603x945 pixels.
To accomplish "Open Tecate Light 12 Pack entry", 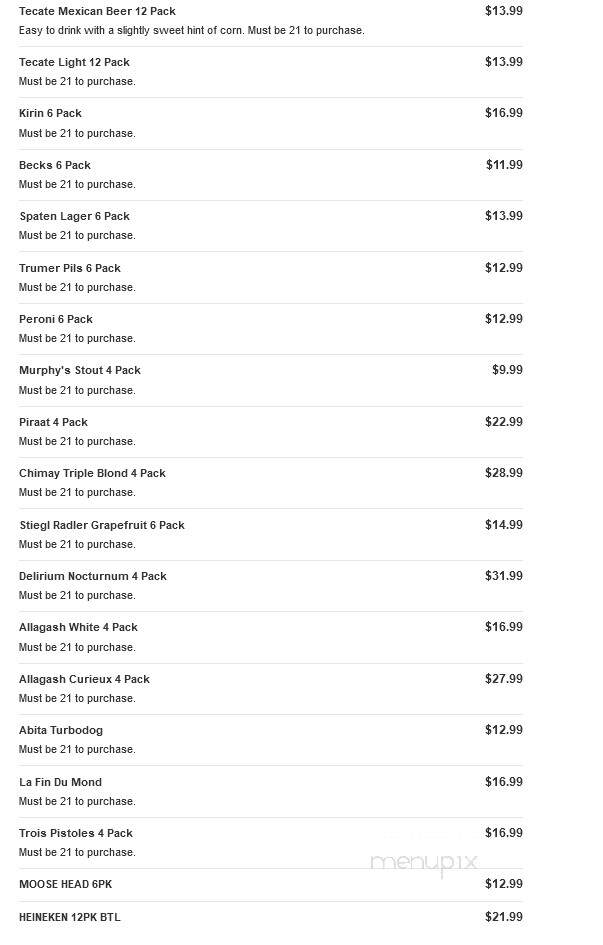I will pos(270,72).
